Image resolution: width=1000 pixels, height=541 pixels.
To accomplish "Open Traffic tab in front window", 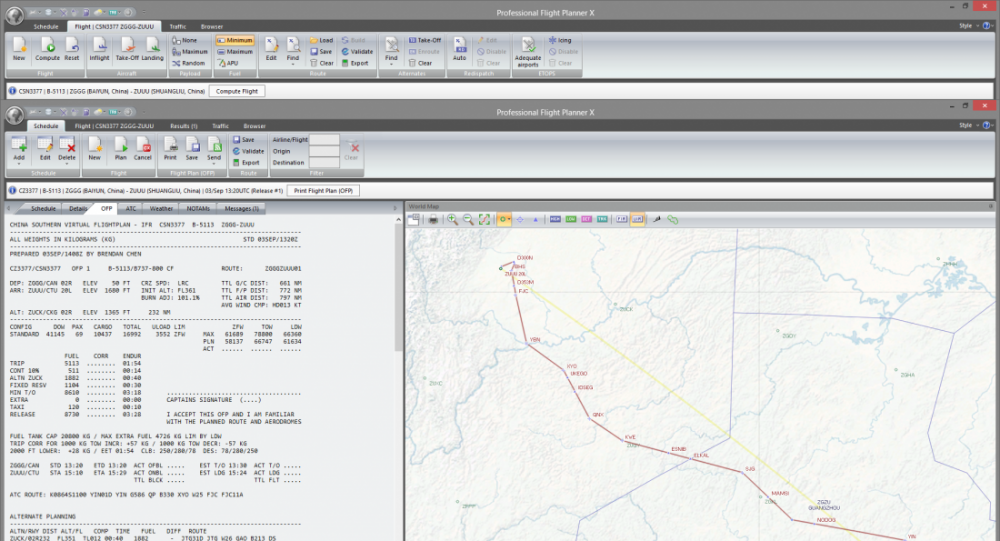I will tap(221, 126).
